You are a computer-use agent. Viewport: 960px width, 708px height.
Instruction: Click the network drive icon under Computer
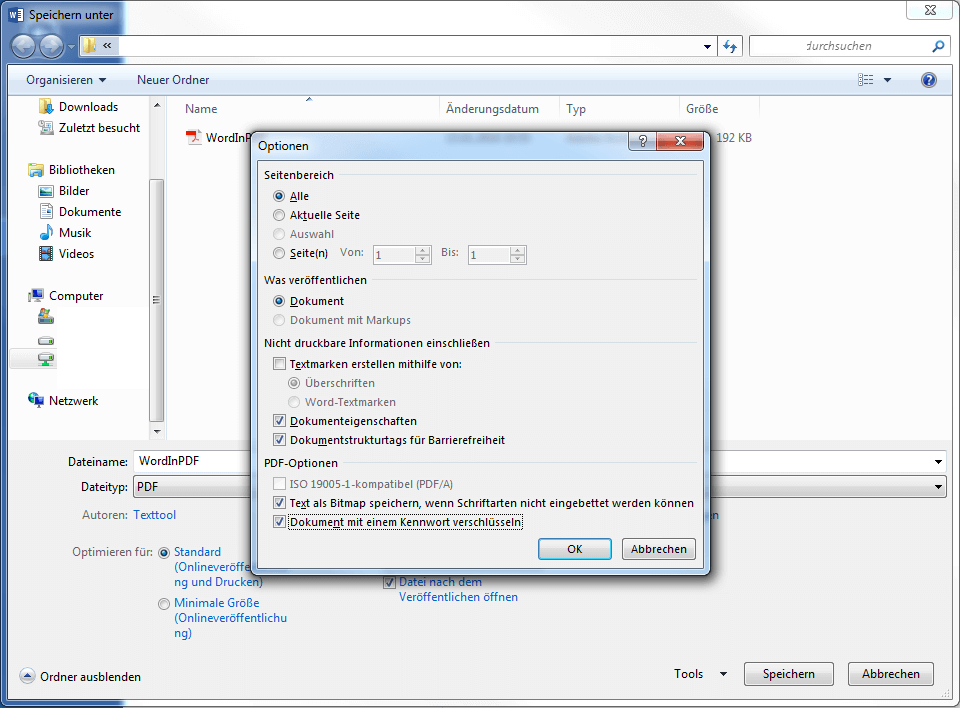(46, 359)
